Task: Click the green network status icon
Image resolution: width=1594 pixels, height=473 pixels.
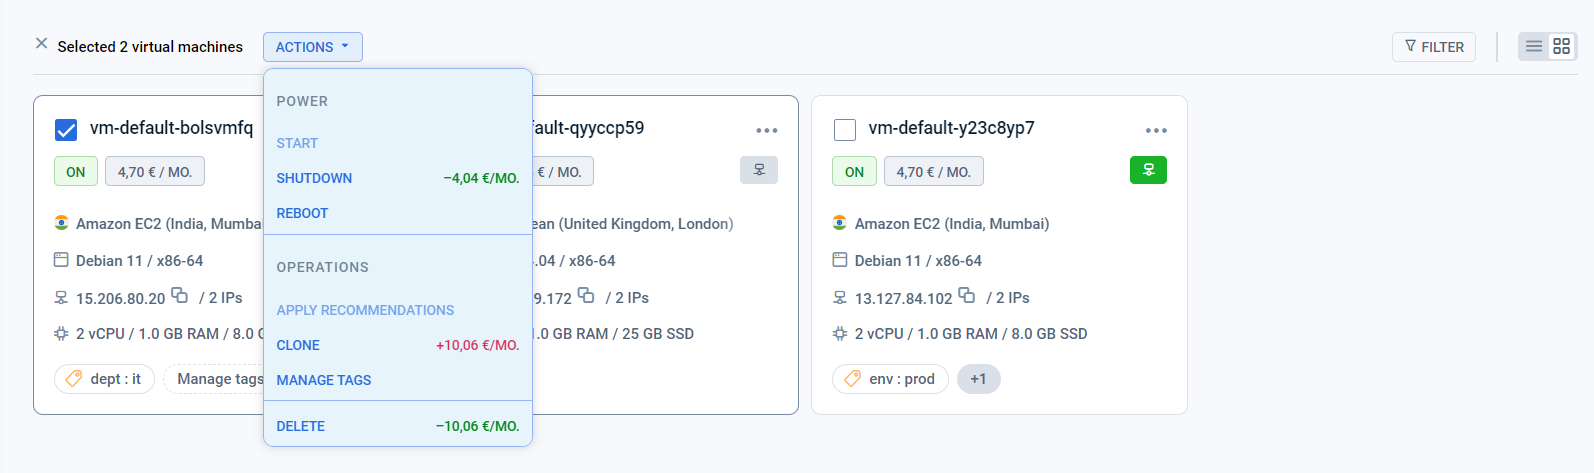Action: pos(1148,170)
